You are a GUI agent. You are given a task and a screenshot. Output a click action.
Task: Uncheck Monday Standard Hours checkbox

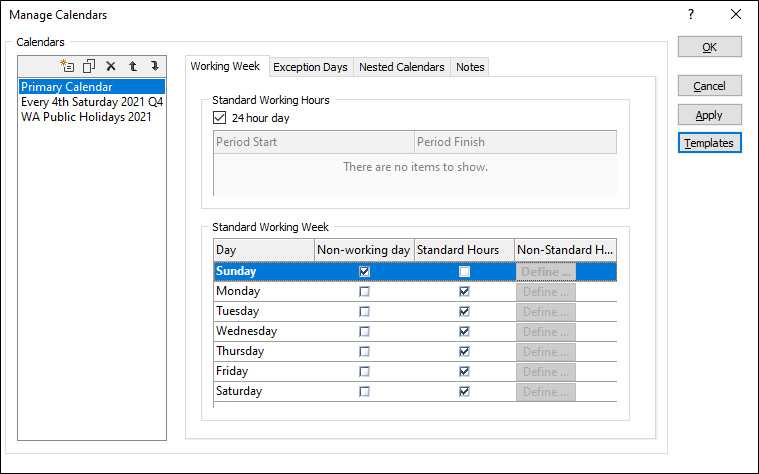pos(464,291)
